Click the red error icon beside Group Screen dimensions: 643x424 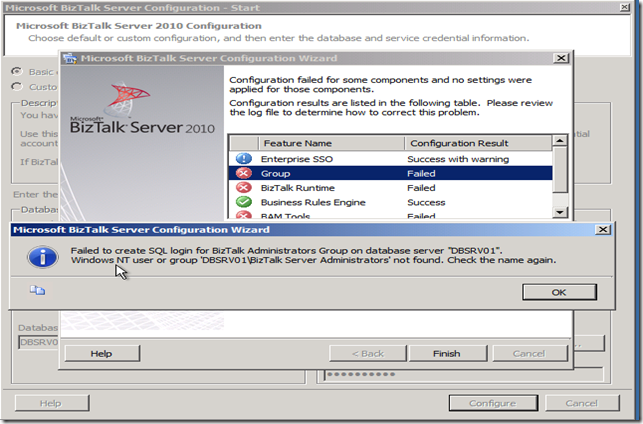(x=244, y=173)
